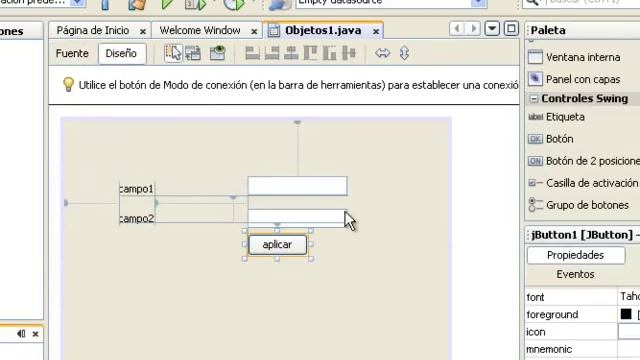Viewport: 640px width, 360px height.
Task: Click the second text field beside campo2
Action: pyautogui.click(x=297, y=217)
